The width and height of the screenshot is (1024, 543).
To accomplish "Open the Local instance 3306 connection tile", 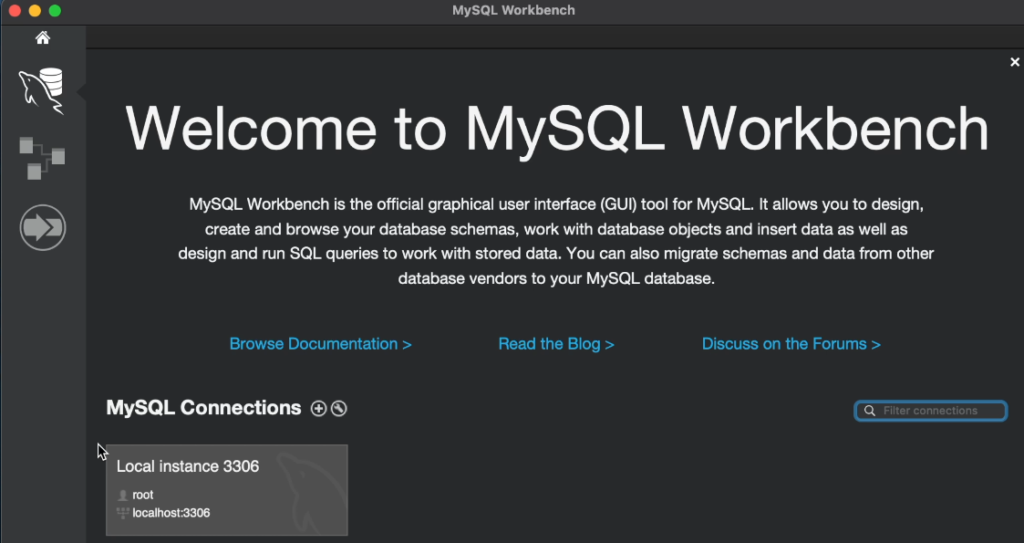I will [x=227, y=490].
